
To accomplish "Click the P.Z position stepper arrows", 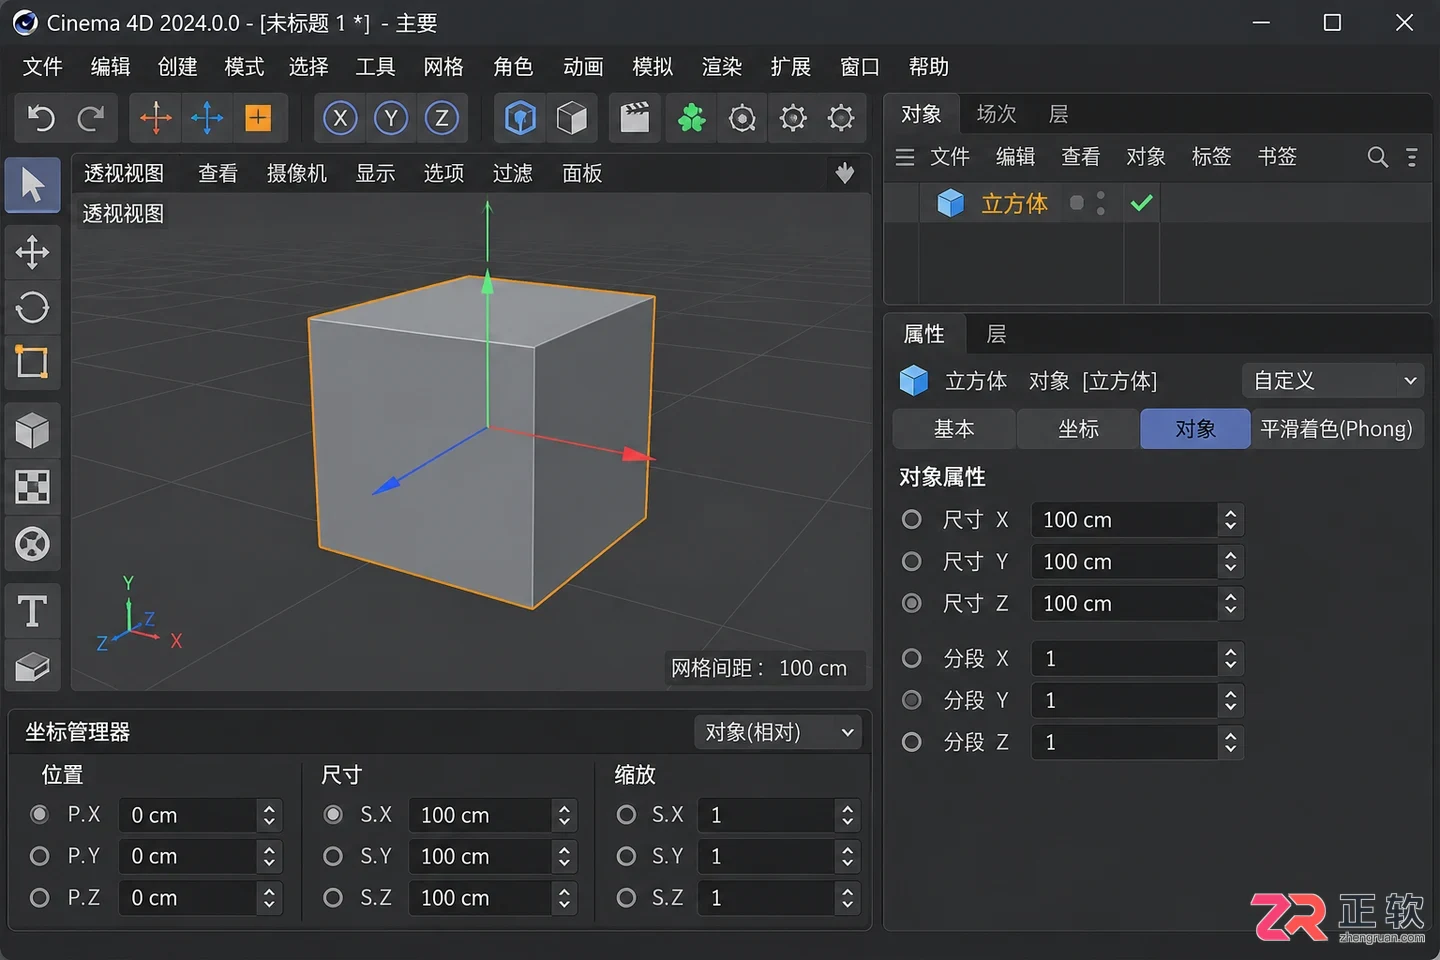I will [269, 898].
